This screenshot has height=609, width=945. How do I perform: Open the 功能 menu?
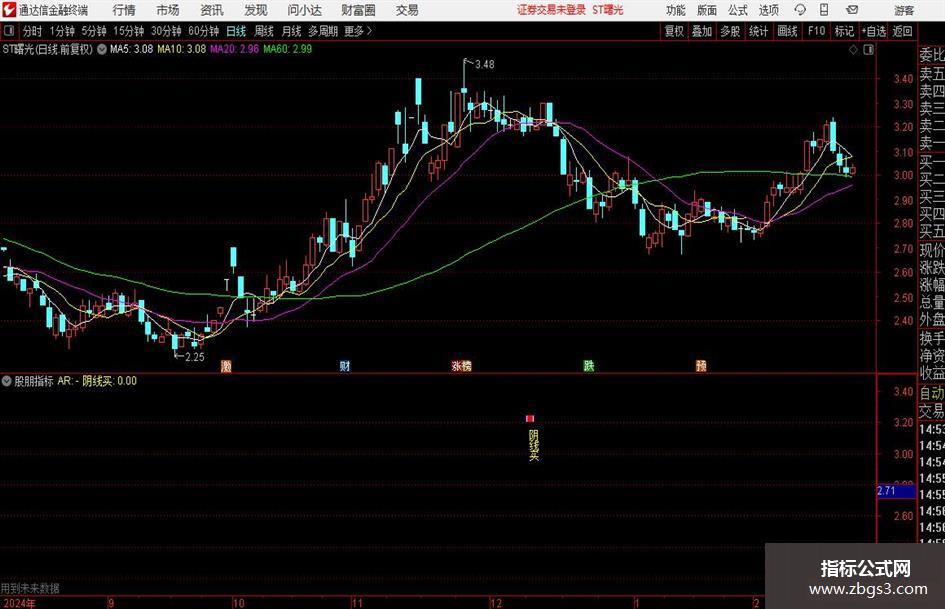676,10
